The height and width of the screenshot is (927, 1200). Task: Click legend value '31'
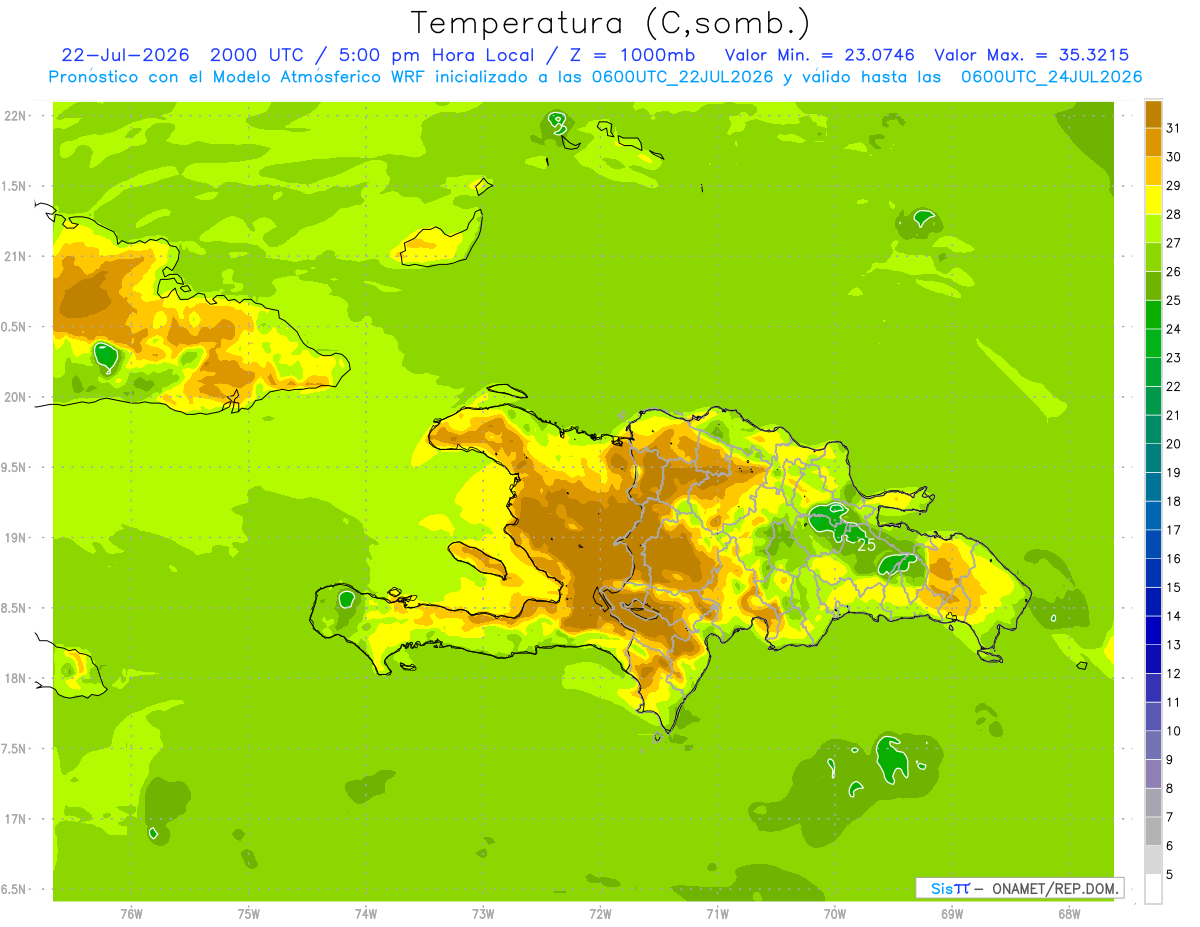click(x=1174, y=128)
